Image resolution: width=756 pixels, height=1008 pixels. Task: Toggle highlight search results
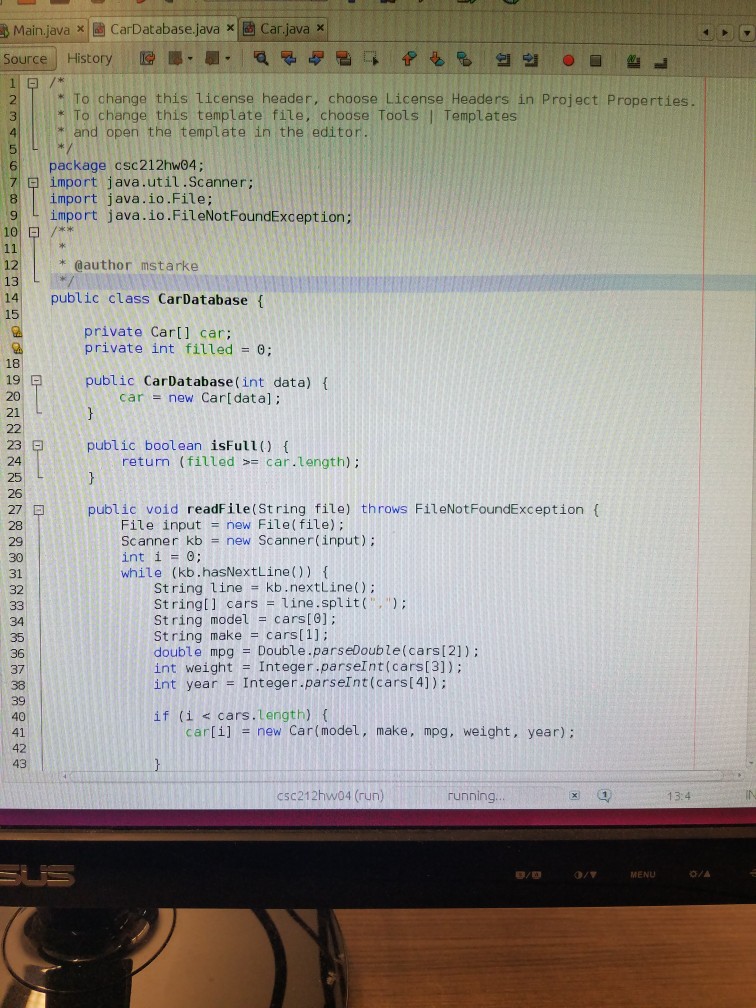[343, 59]
